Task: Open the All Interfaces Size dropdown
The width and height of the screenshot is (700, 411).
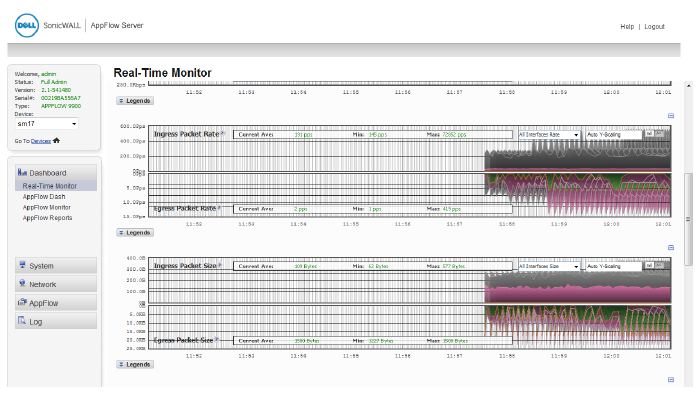Action: click(x=549, y=266)
